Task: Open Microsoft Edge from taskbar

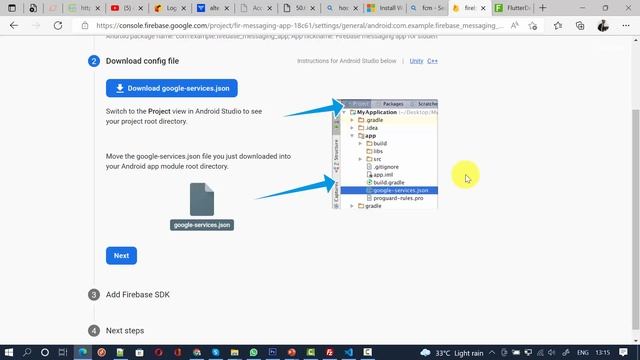Action: [x=83, y=352]
